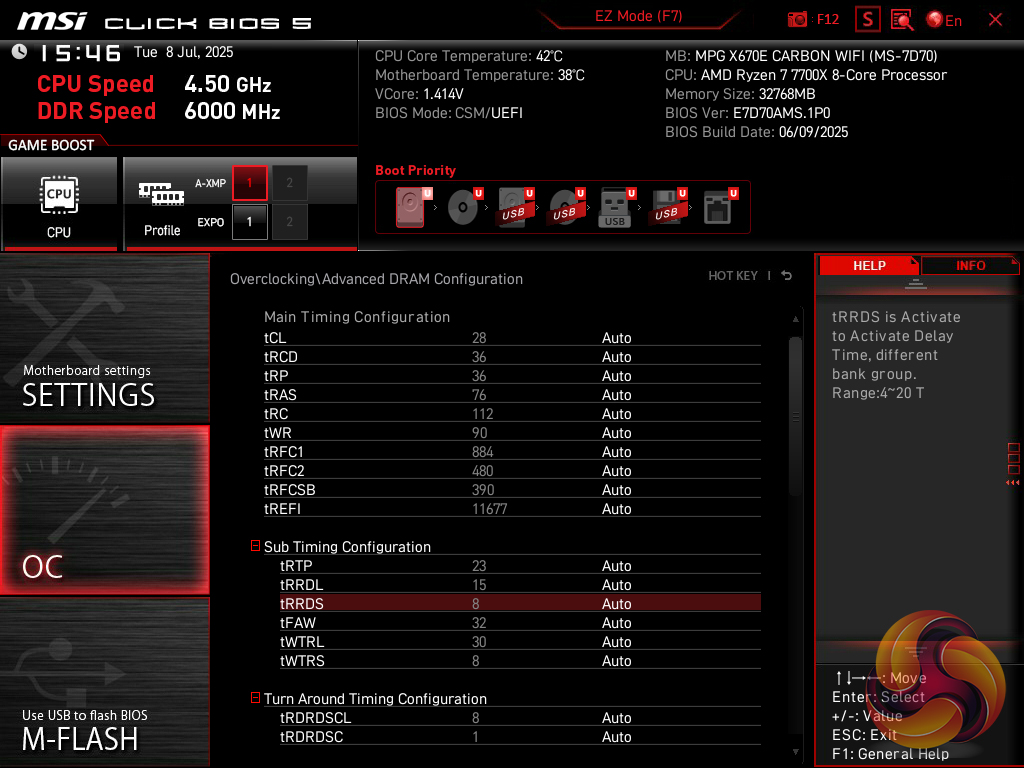Enable A-XMP profile 1
1024x768 pixels.
[249, 183]
